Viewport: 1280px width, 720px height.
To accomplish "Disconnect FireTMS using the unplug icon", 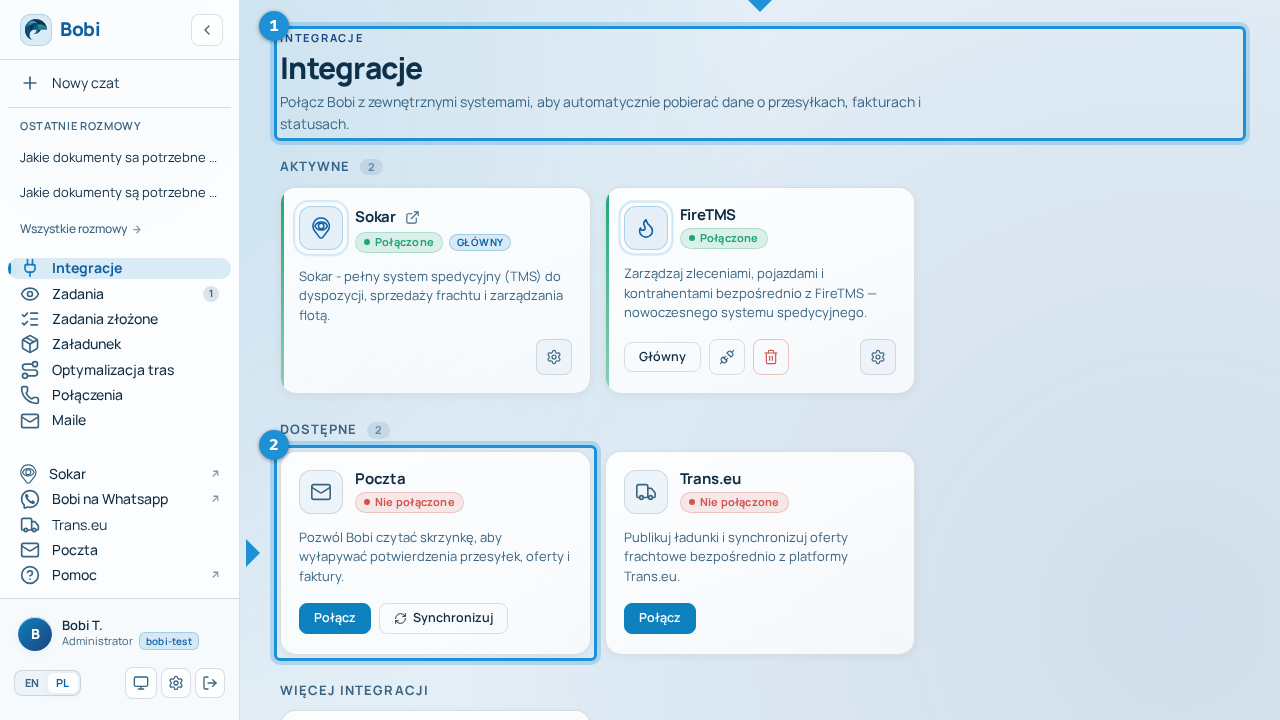I will 727,357.
